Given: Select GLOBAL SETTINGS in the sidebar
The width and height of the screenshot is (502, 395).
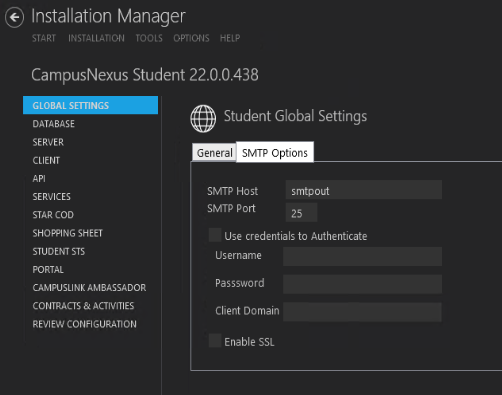Looking at the screenshot, I should tap(90, 105).
